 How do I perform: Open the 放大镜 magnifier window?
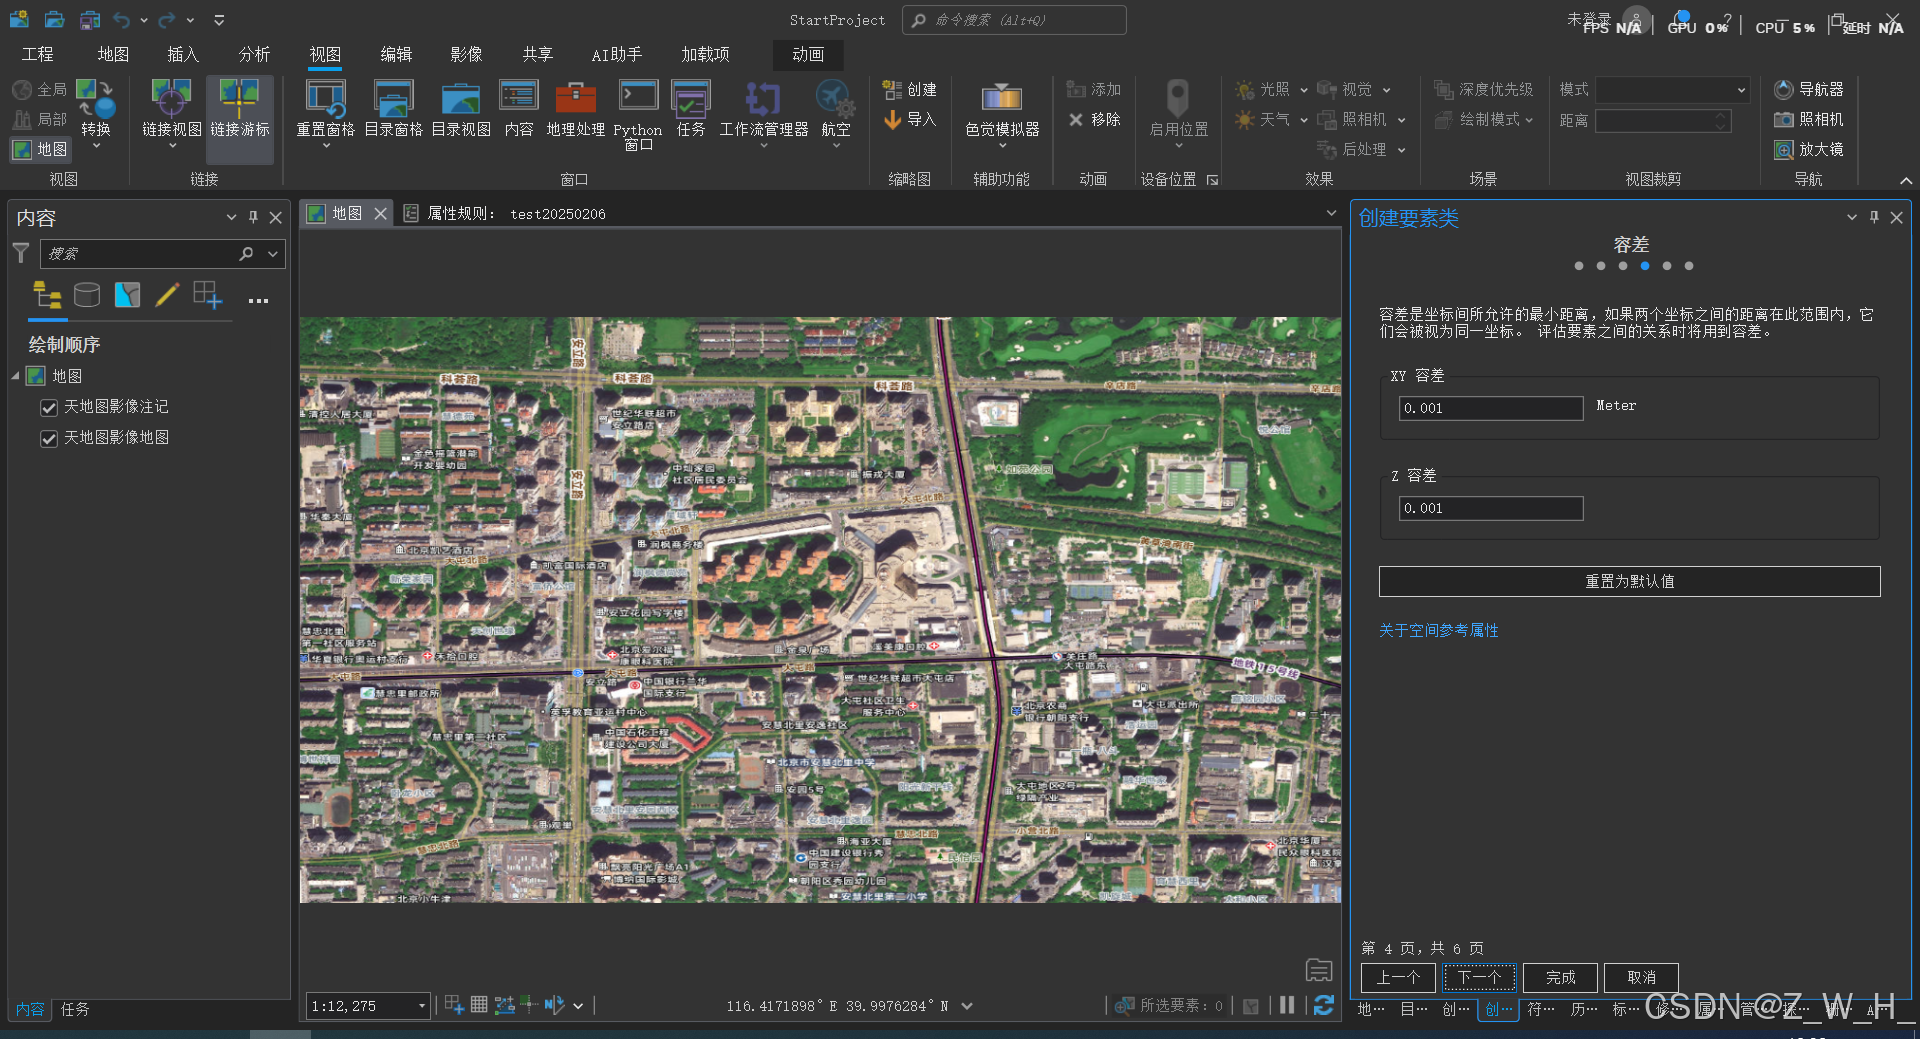(1808, 149)
